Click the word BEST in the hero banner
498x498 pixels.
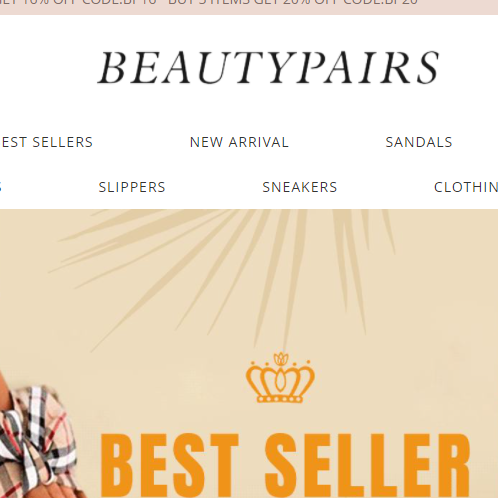[169, 465]
